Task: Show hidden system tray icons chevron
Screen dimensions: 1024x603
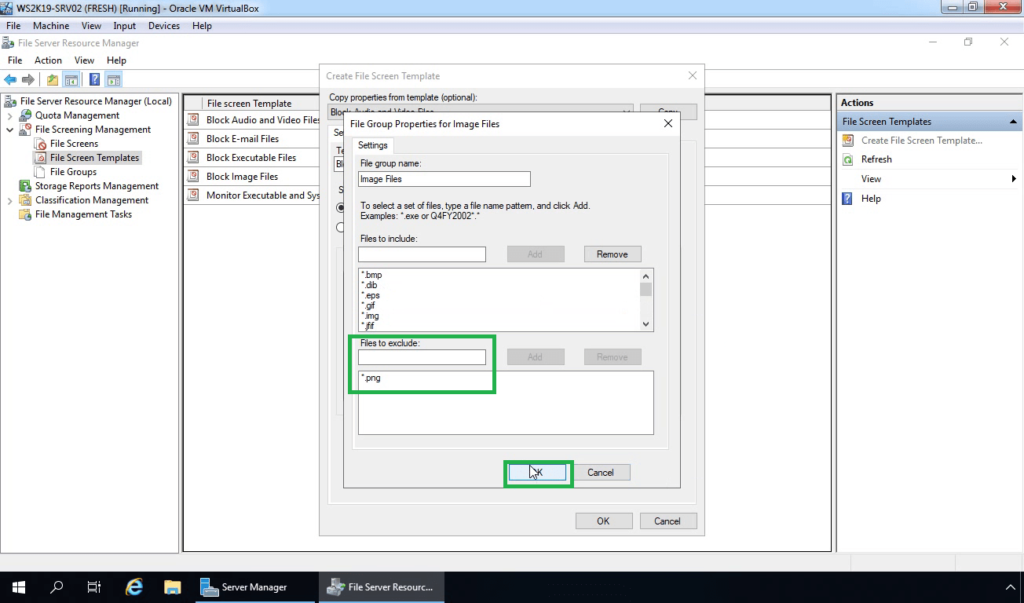Action: [1010, 587]
